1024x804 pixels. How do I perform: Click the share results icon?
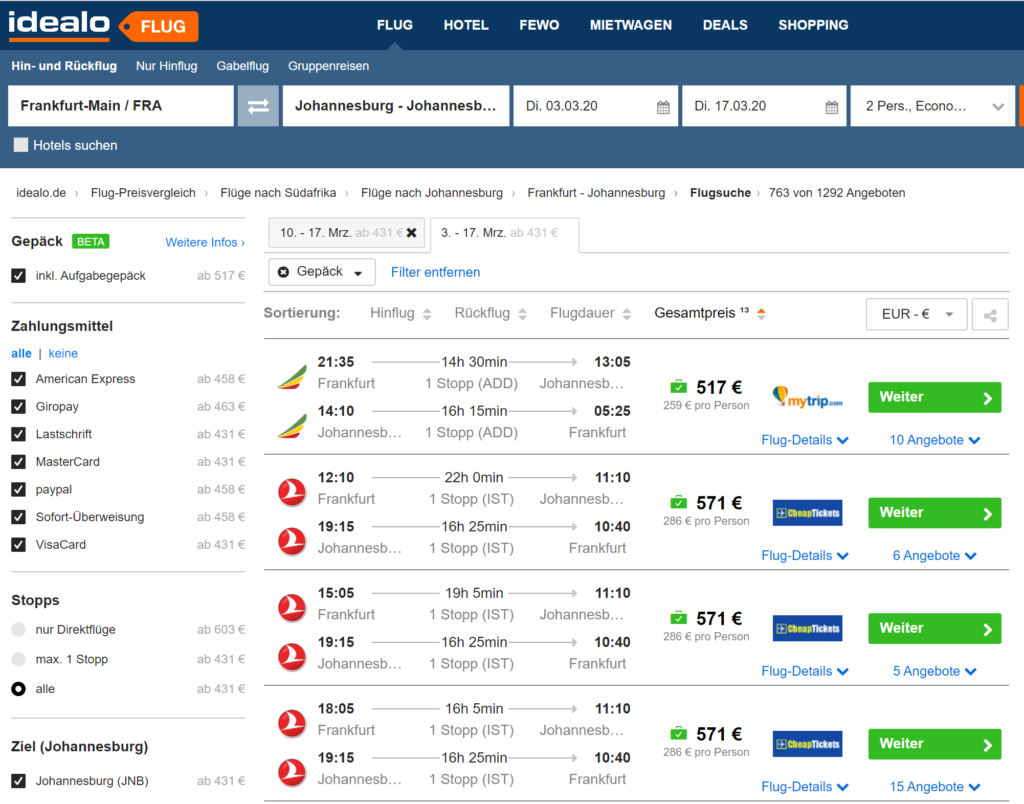[x=990, y=314]
